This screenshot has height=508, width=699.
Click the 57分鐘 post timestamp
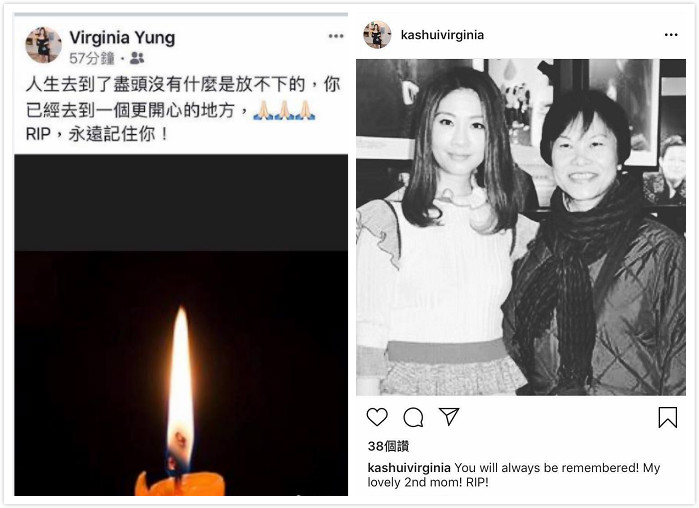click(92, 58)
